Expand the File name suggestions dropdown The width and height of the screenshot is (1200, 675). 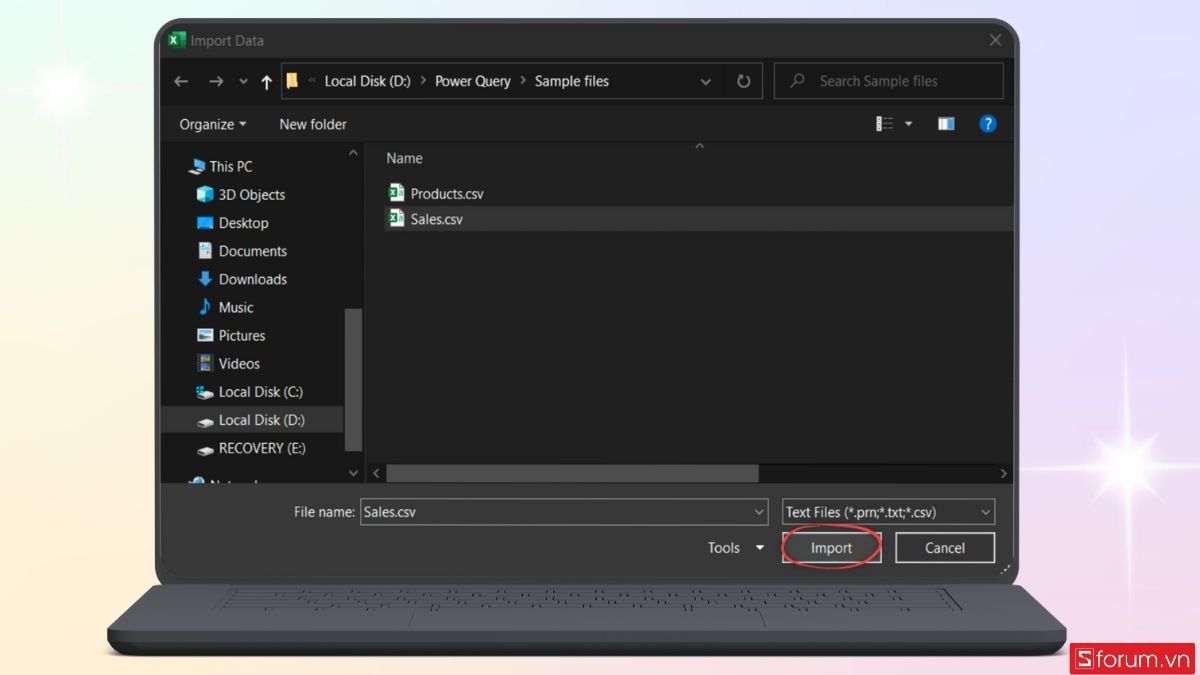pyautogui.click(x=759, y=512)
